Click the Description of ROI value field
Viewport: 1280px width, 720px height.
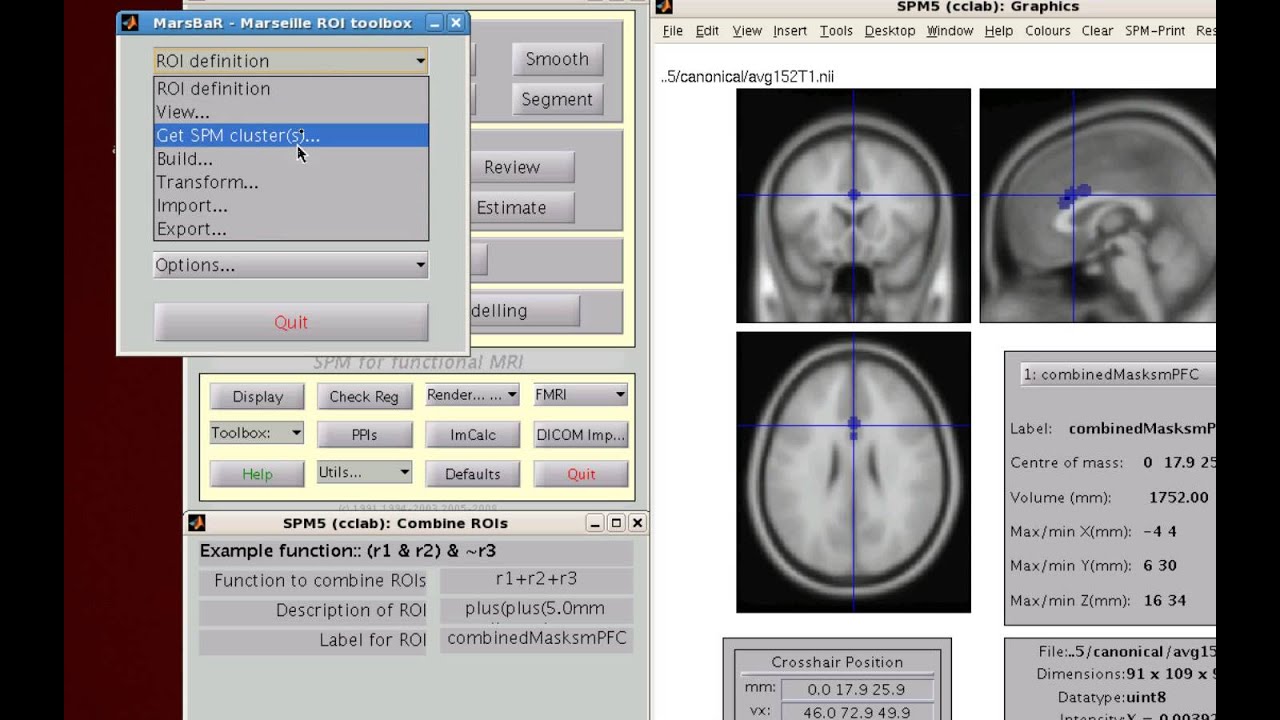click(x=536, y=609)
